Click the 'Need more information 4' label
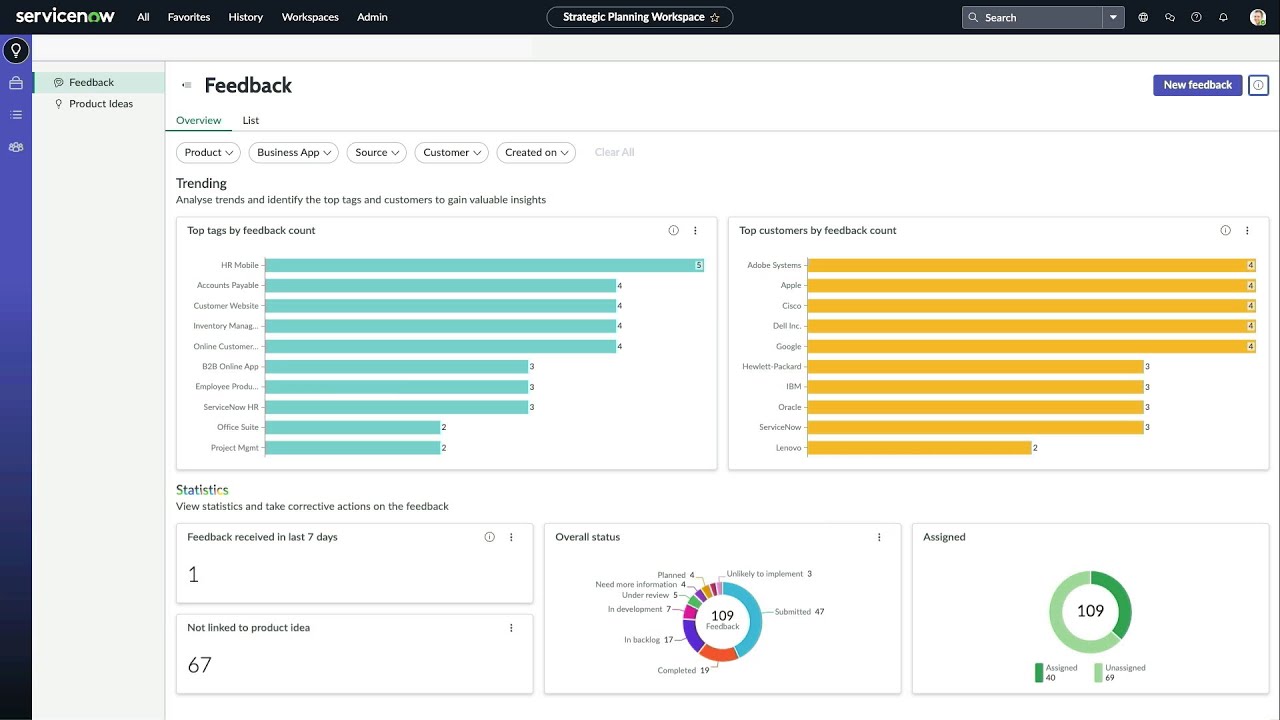Screen dimensions: 1280x720 tap(641, 585)
